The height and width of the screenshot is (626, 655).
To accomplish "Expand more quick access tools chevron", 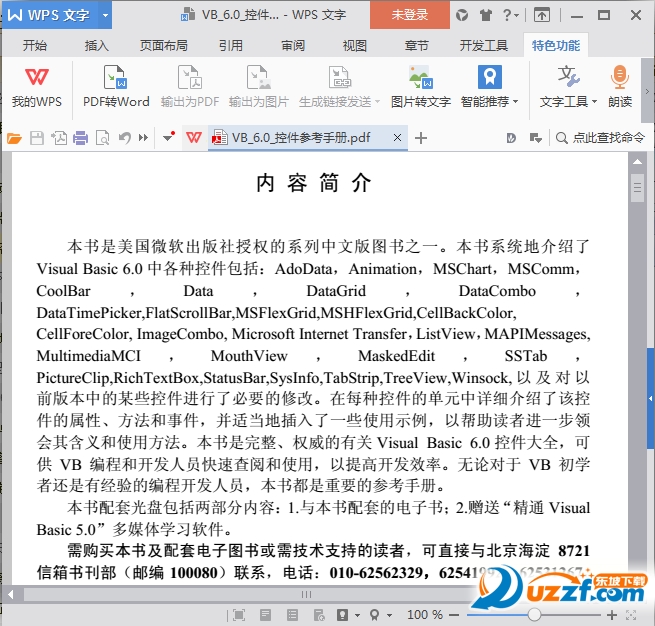I will [143, 137].
